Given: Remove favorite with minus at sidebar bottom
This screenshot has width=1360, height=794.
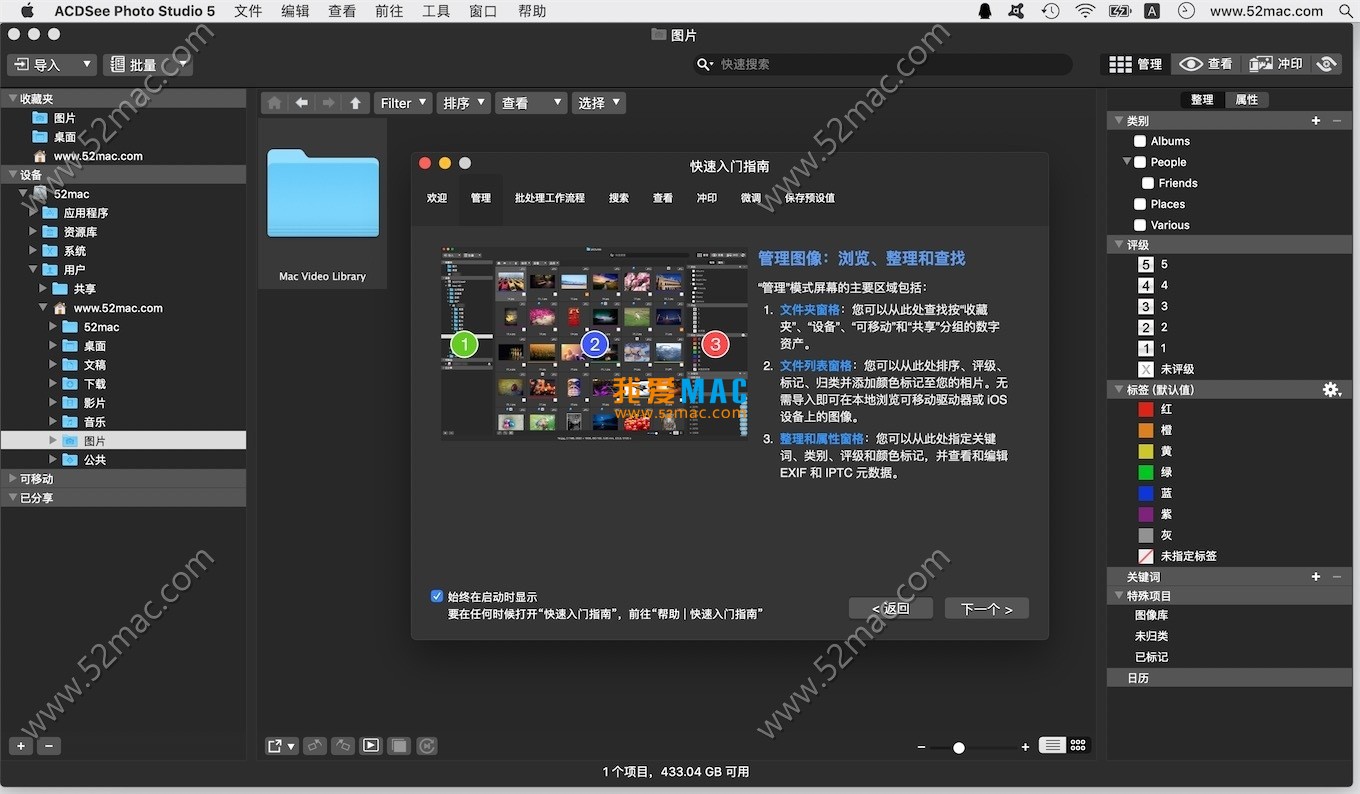Looking at the screenshot, I should pos(49,746).
